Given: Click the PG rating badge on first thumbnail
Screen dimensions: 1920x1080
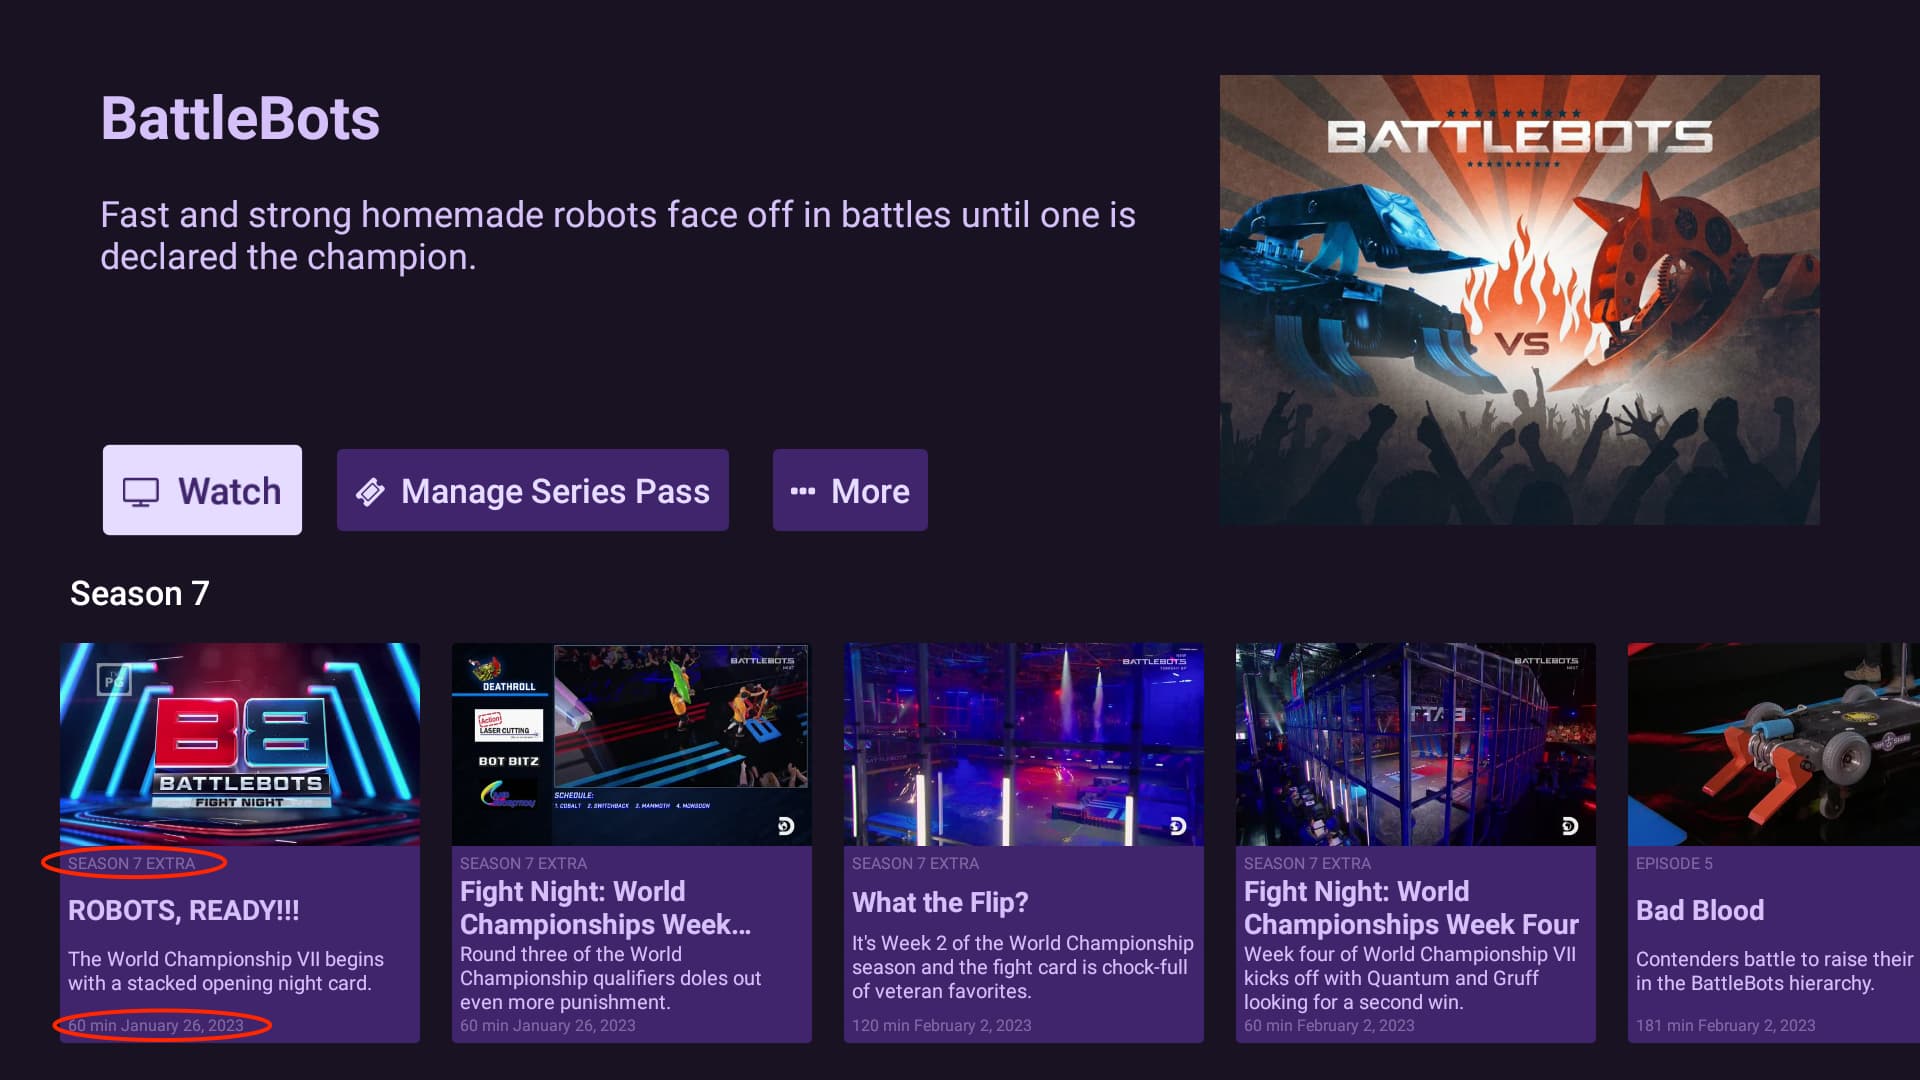Looking at the screenshot, I should pos(114,681).
